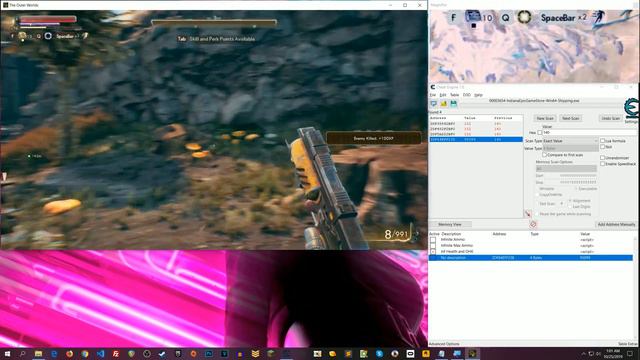Click SpaceBar x2 dodge indicator in magnifier
Screen dimensions: 640x360
point(564,18)
